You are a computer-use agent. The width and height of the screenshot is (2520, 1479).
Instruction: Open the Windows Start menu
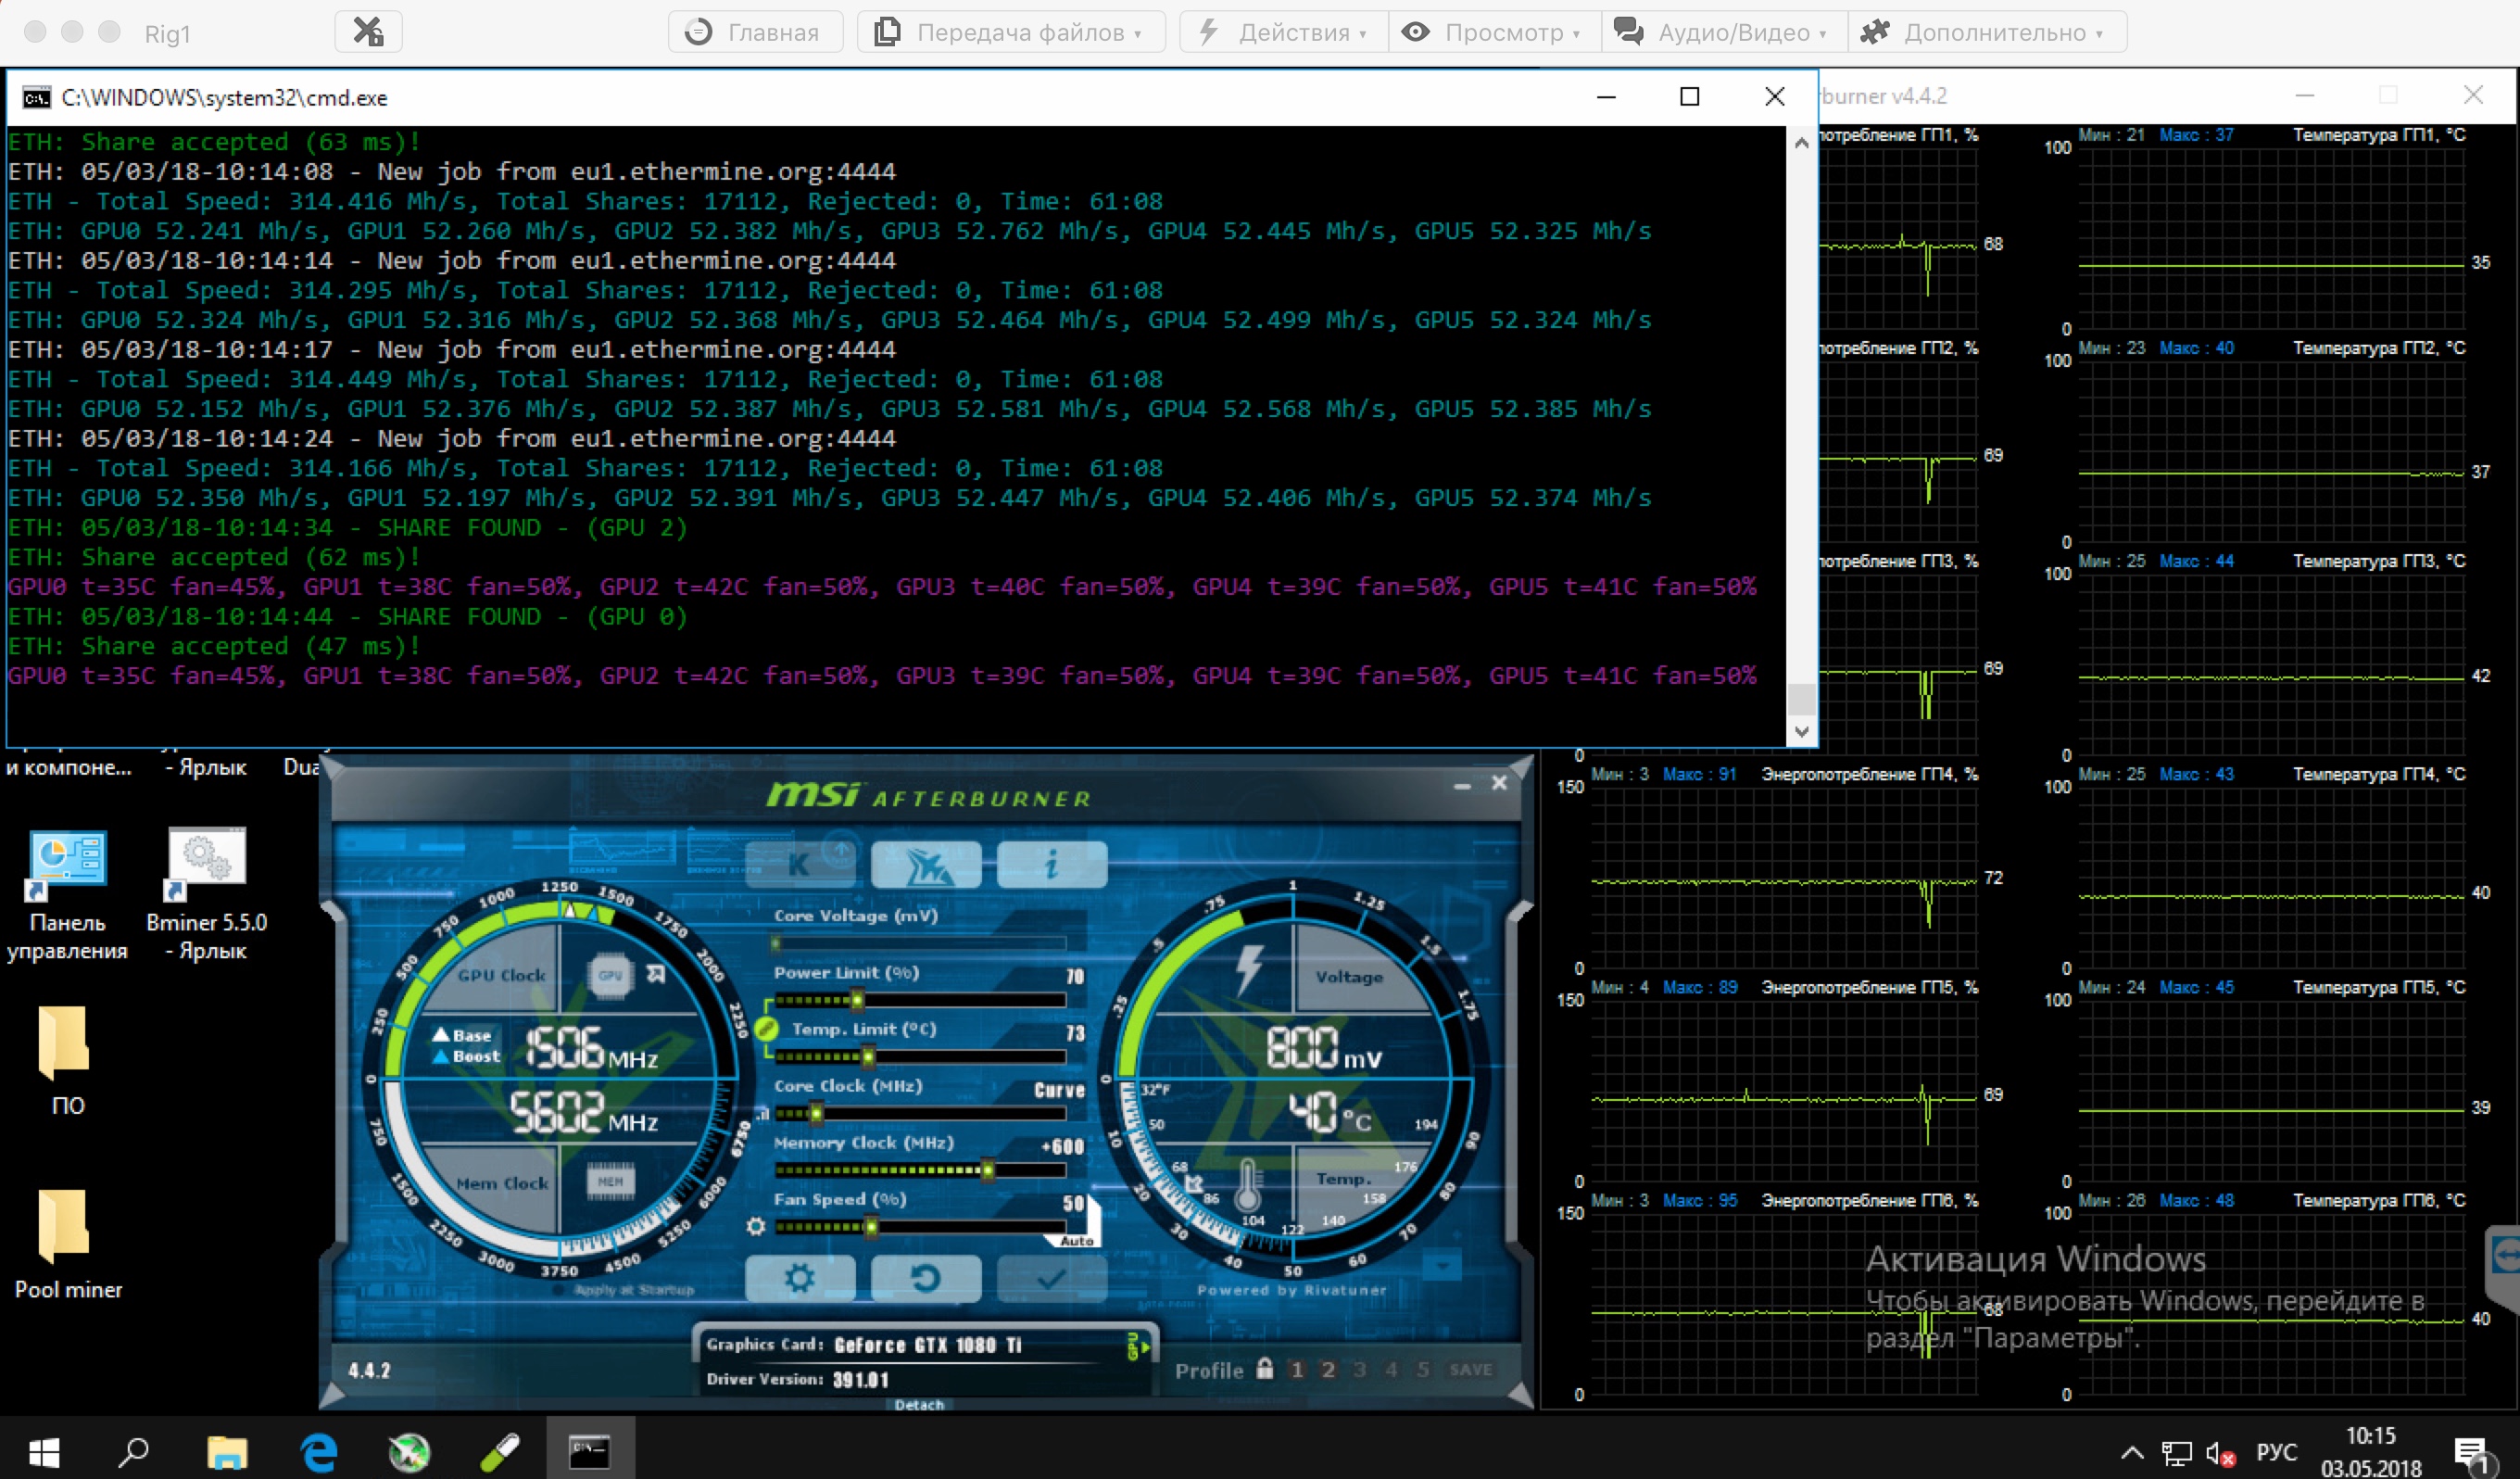click(x=44, y=1452)
